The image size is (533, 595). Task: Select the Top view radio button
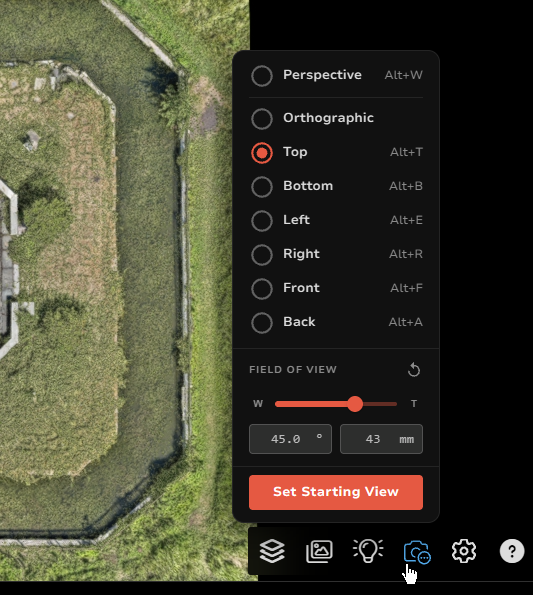pos(262,153)
